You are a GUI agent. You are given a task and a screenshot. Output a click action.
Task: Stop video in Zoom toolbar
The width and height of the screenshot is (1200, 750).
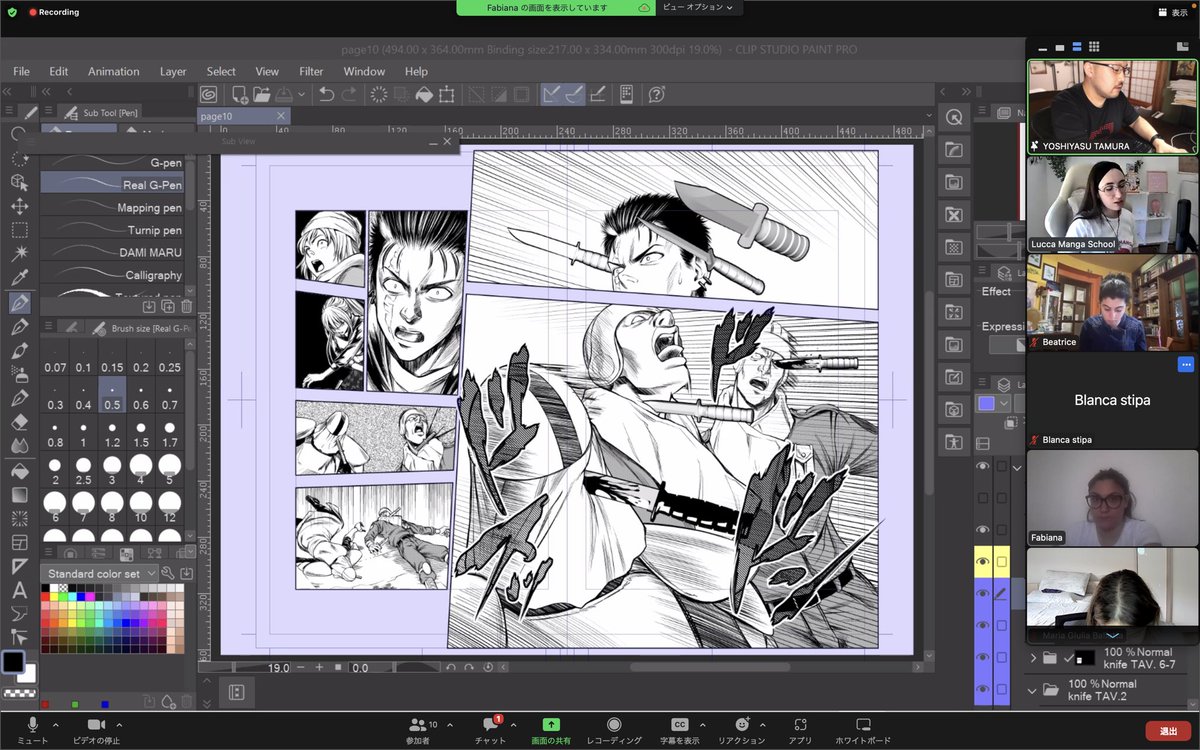click(x=97, y=730)
